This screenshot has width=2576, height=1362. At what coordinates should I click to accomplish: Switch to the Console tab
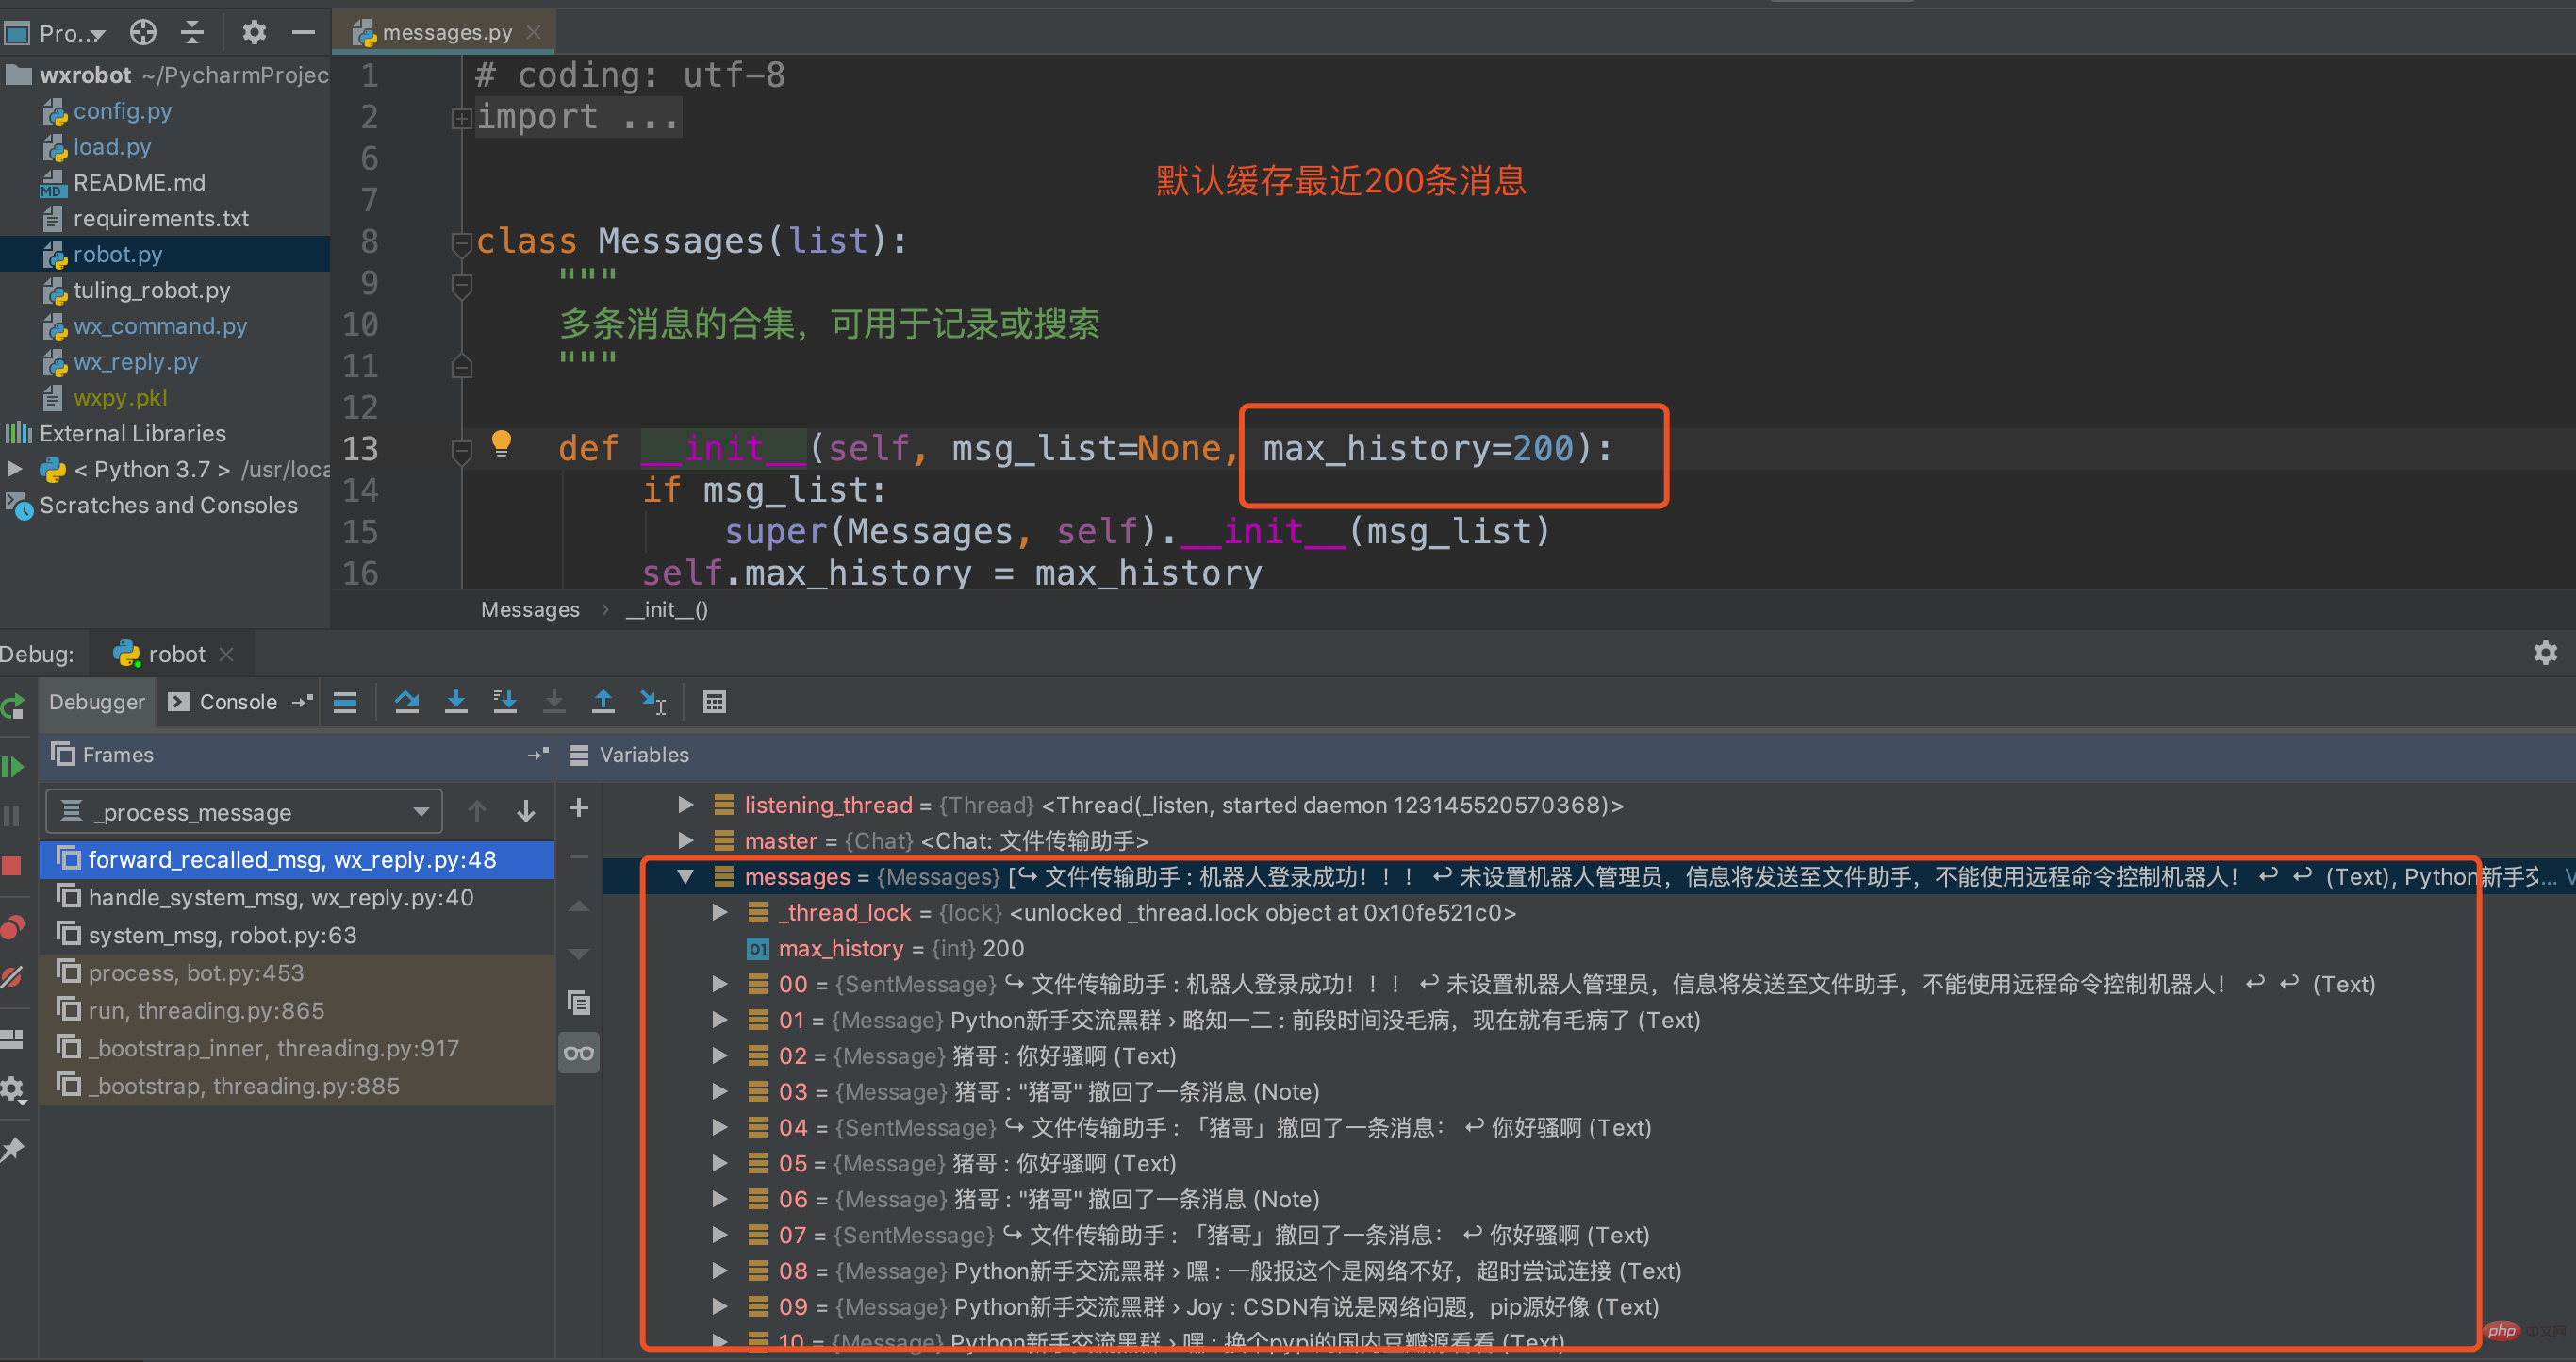[237, 702]
